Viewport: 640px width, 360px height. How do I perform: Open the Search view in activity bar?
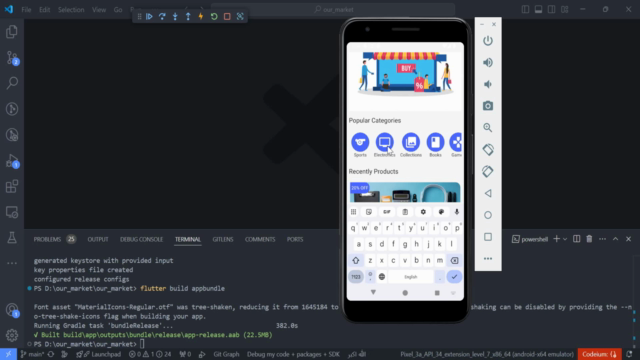pyautogui.click(x=12, y=83)
